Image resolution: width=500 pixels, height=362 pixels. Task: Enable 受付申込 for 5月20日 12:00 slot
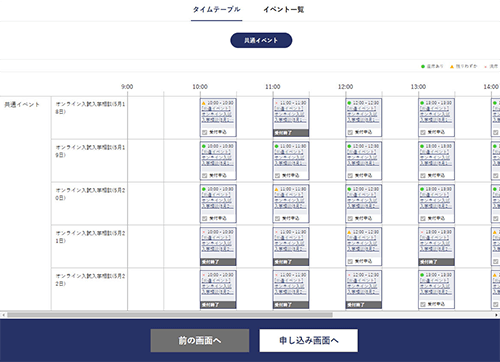(x=350, y=218)
